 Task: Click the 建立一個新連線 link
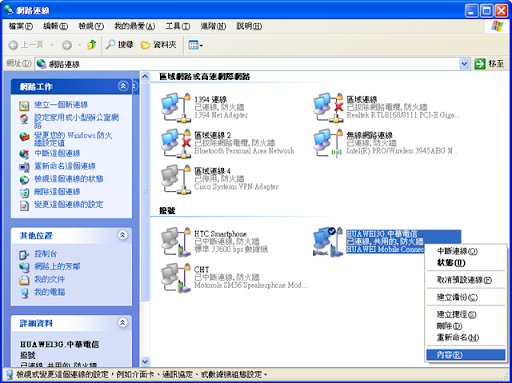point(61,105)
